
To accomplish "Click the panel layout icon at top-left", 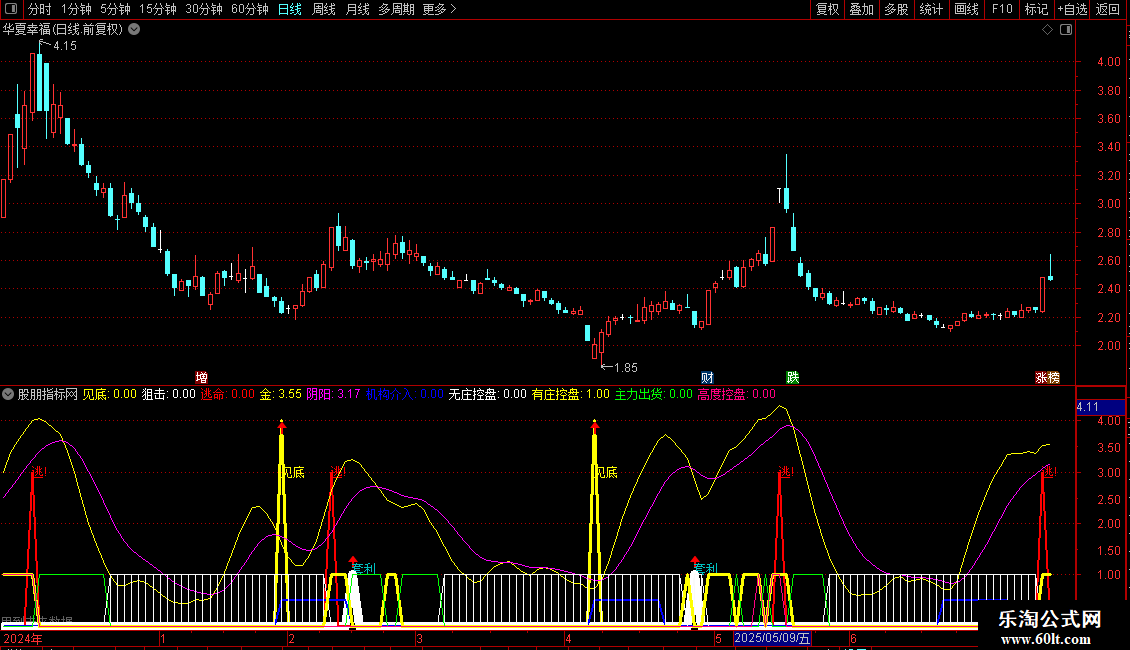I will (x=11, y=9).
